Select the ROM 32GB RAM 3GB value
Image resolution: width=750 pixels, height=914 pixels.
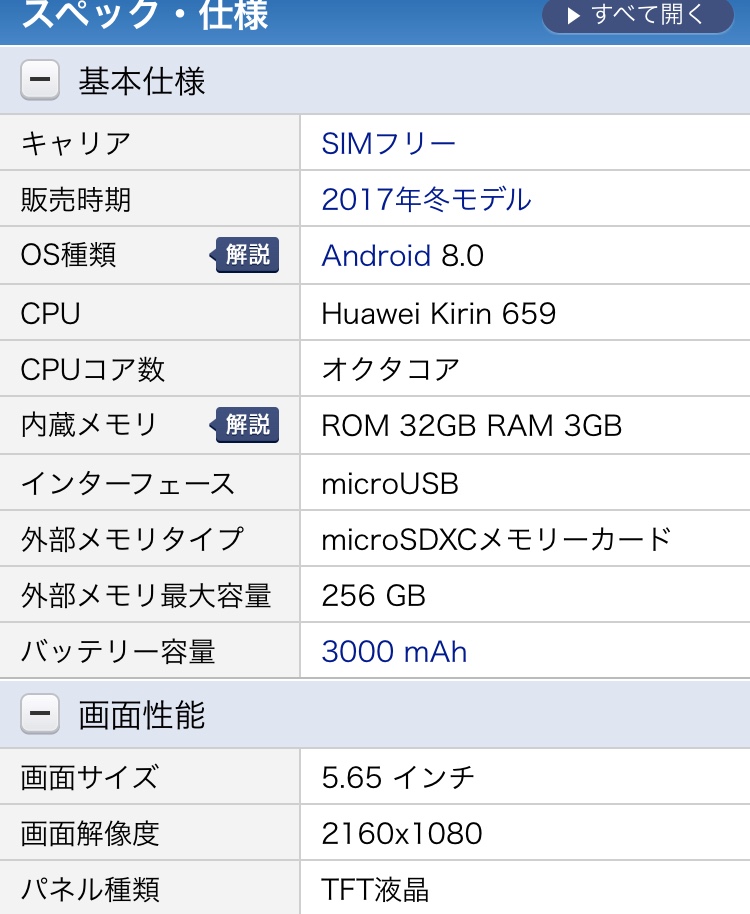[x=471, y=425]
